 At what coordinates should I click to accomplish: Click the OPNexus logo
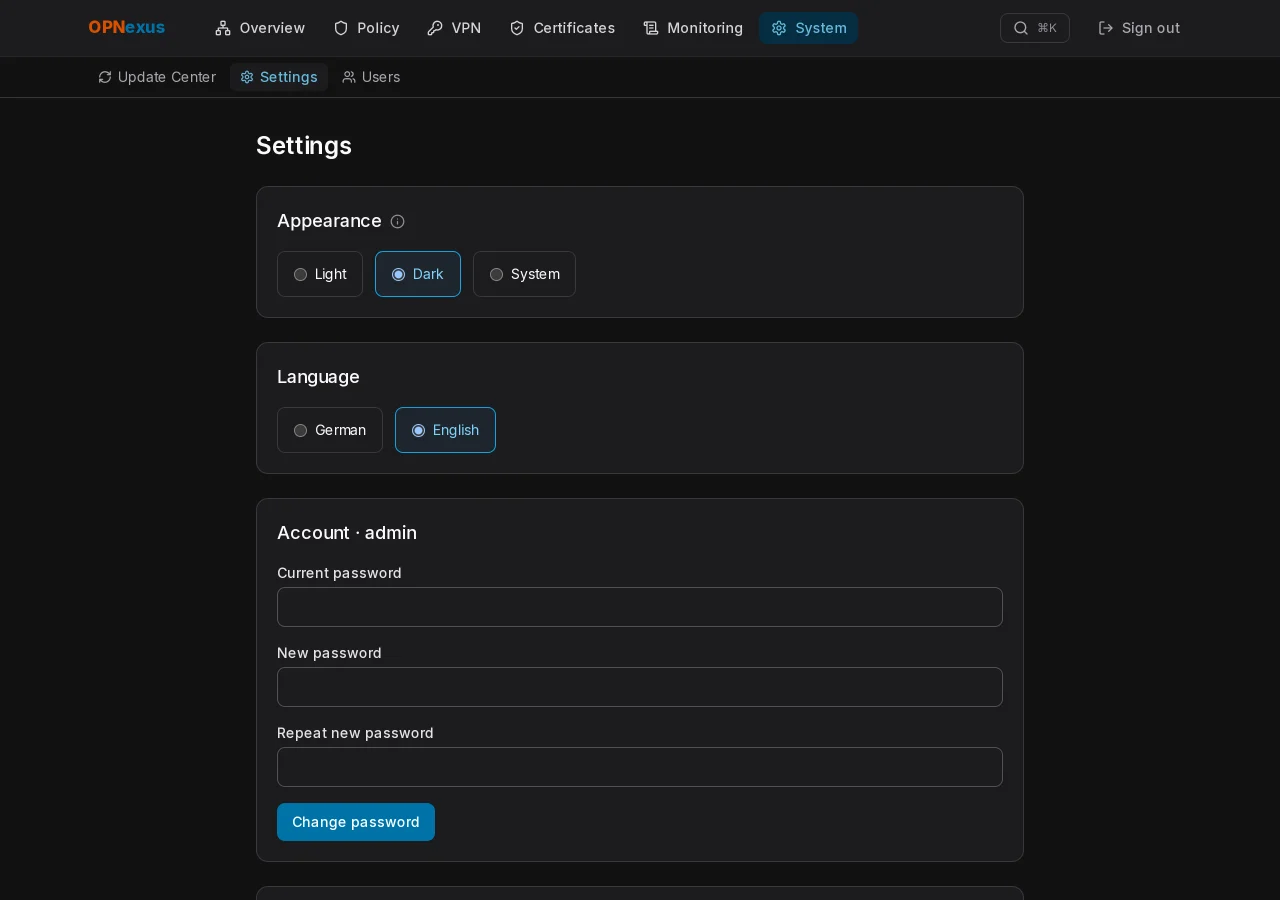pos(127,28)
